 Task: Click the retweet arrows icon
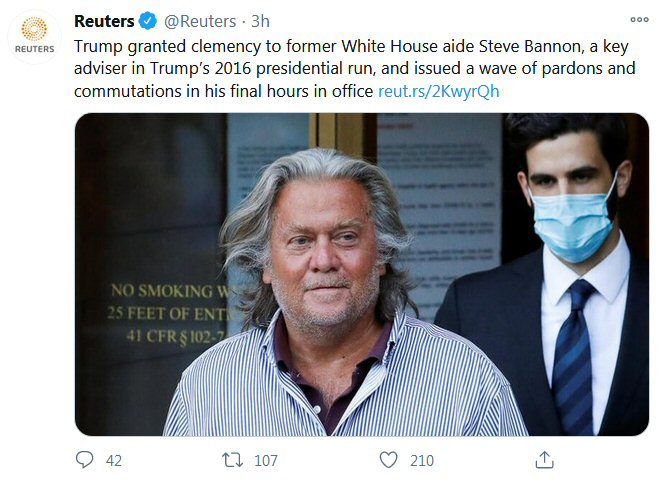(x=231, y=459)
